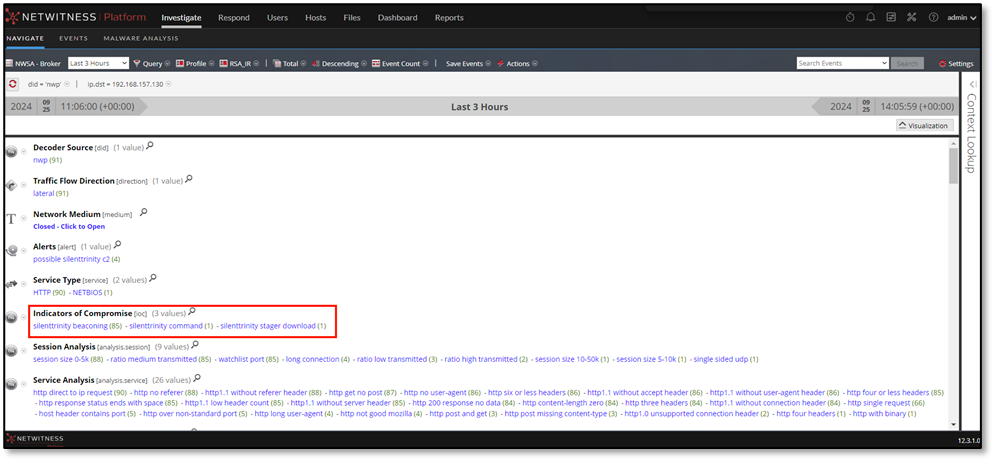
Task: Click magnifier icon next to Service Type
Action: pos(152,279)
